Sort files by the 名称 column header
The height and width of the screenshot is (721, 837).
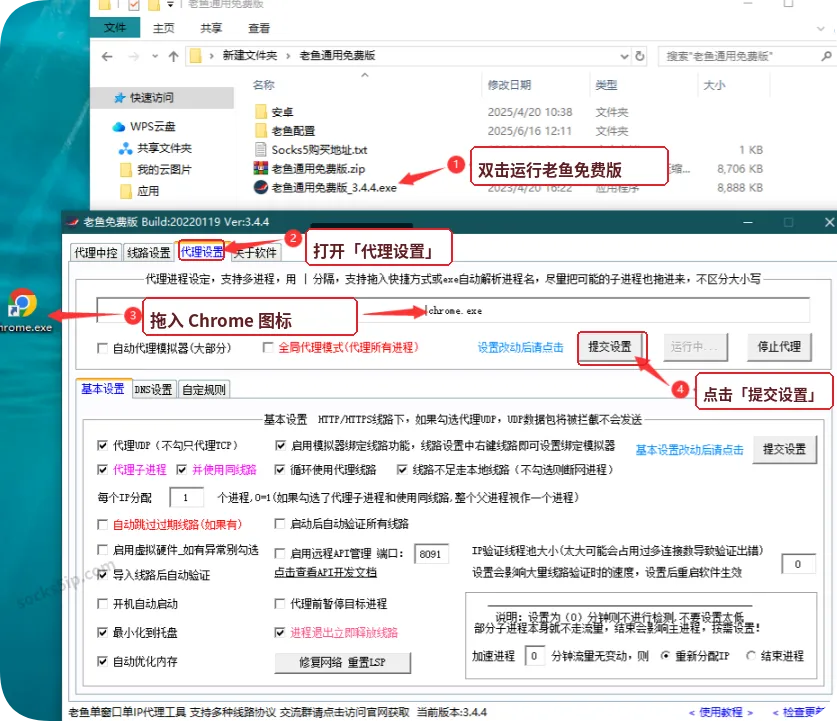click(x=264, y=84)
